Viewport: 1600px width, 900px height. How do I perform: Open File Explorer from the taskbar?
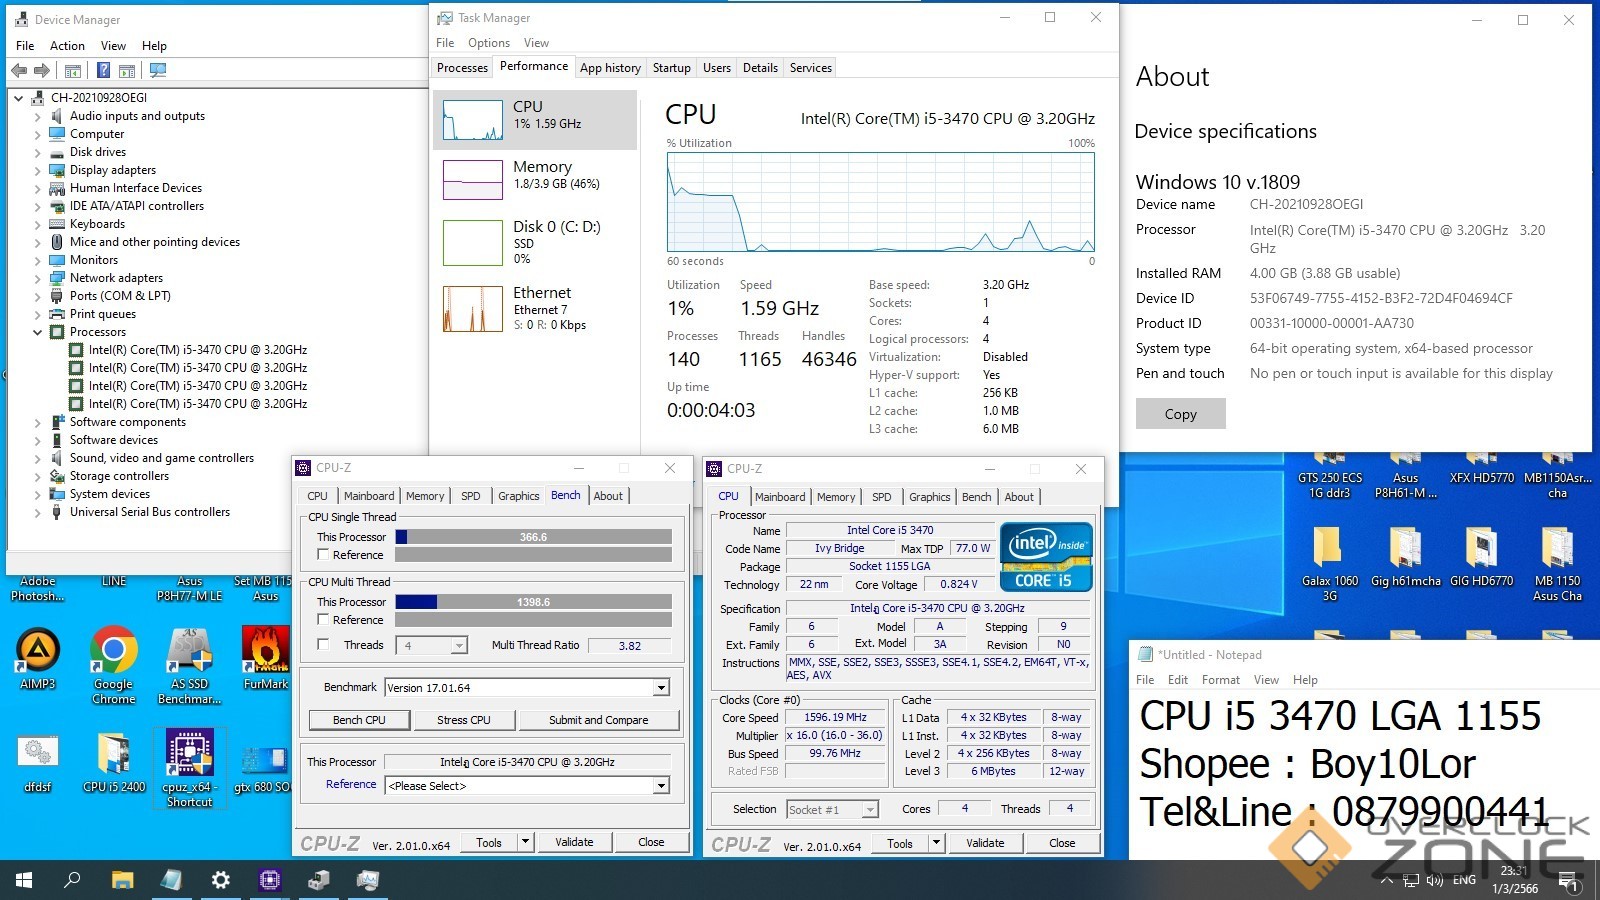[x=122, y=880]
